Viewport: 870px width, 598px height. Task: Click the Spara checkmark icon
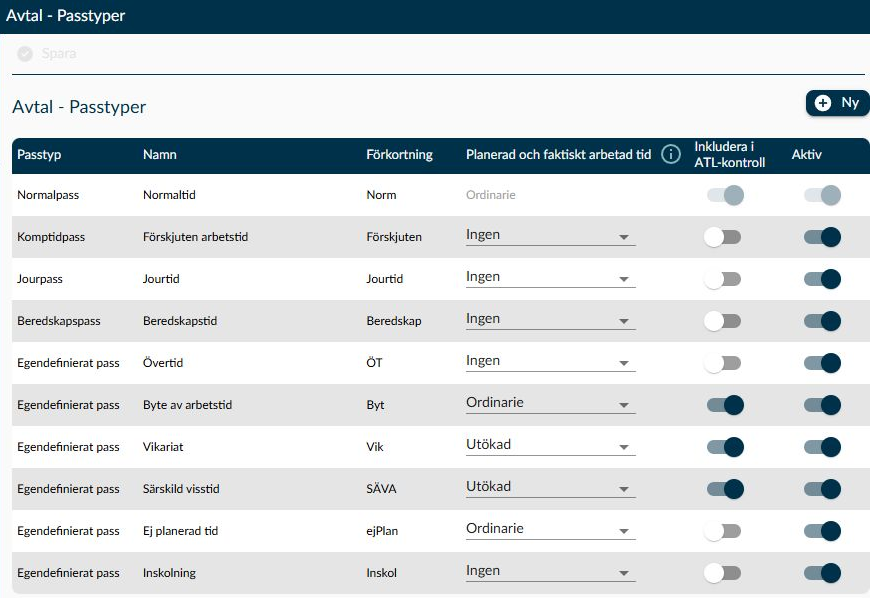click(x=25, y=54)
